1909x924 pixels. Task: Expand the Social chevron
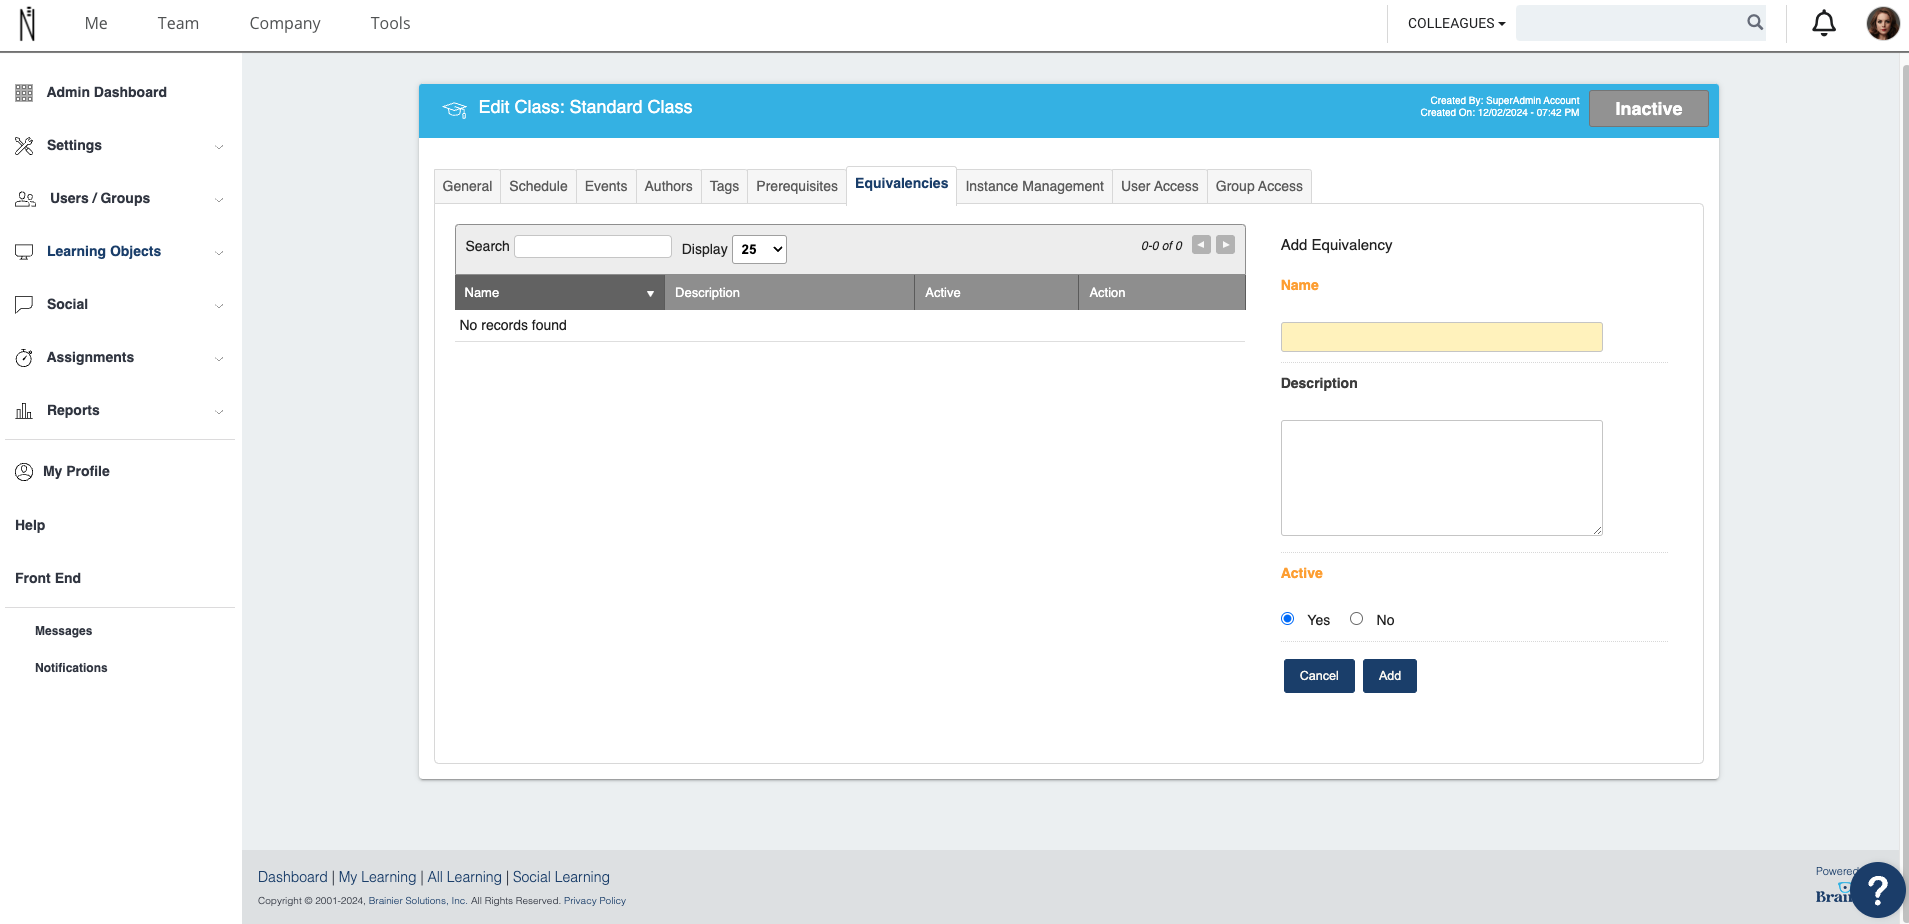tap(219, 306)
